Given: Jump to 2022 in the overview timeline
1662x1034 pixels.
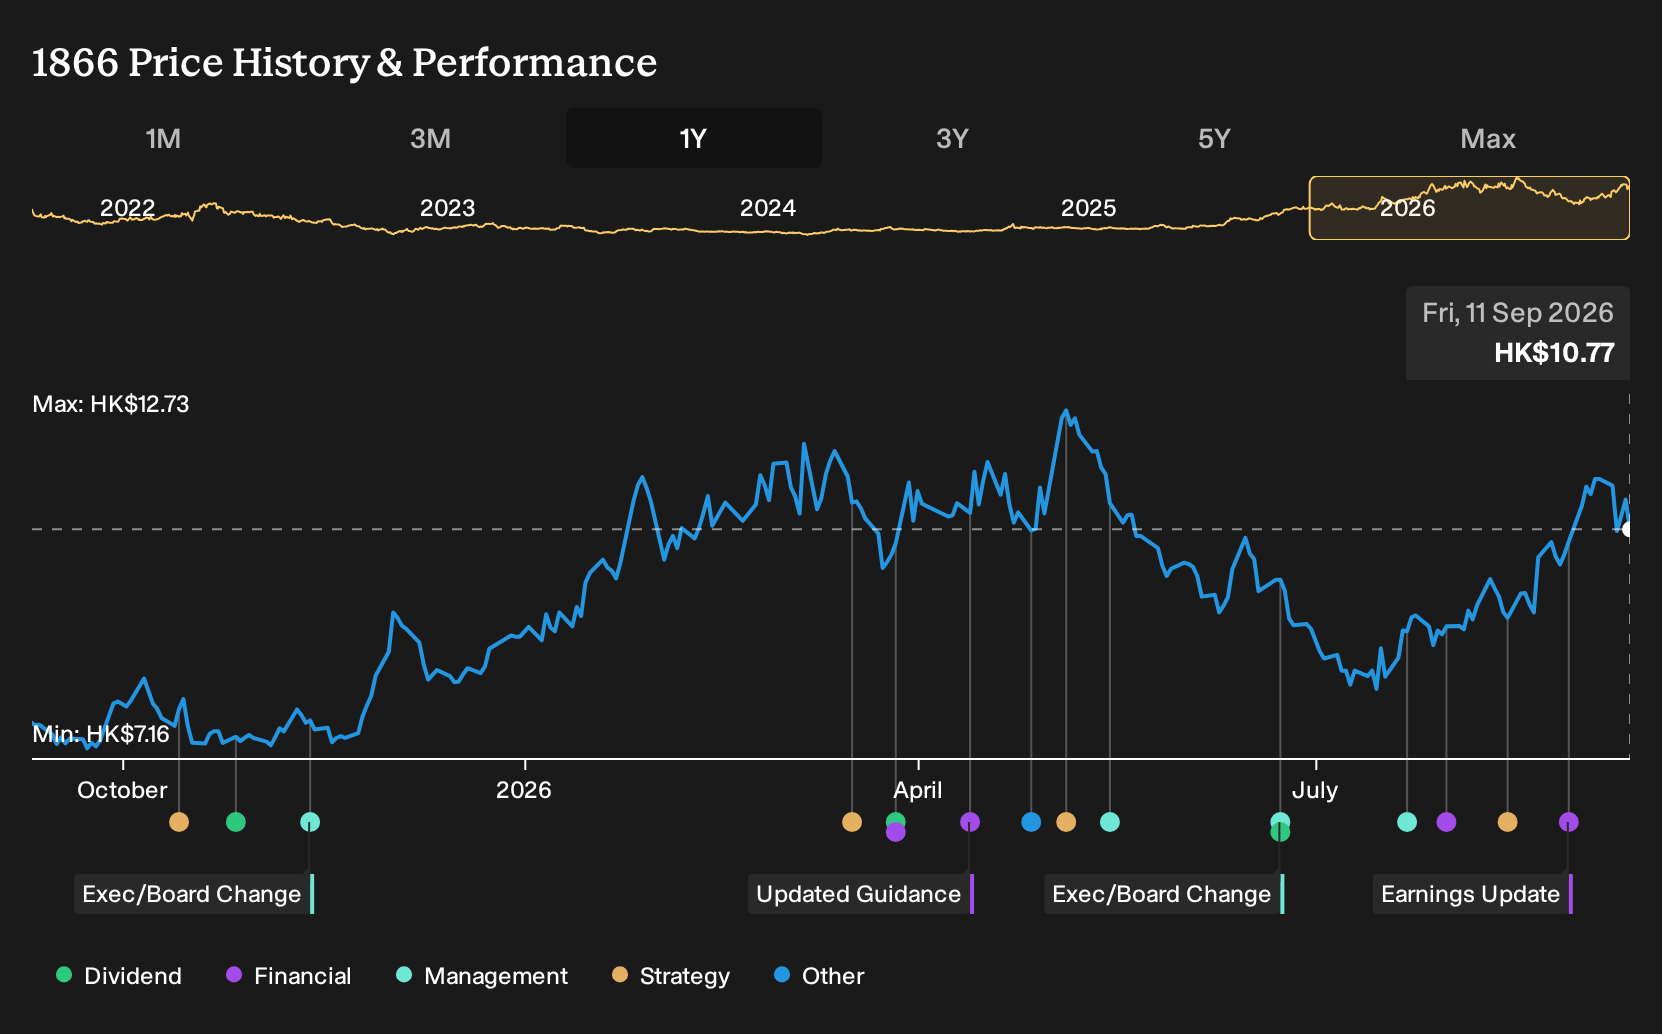Looking at the screenshot, I should tap(128, 208).
